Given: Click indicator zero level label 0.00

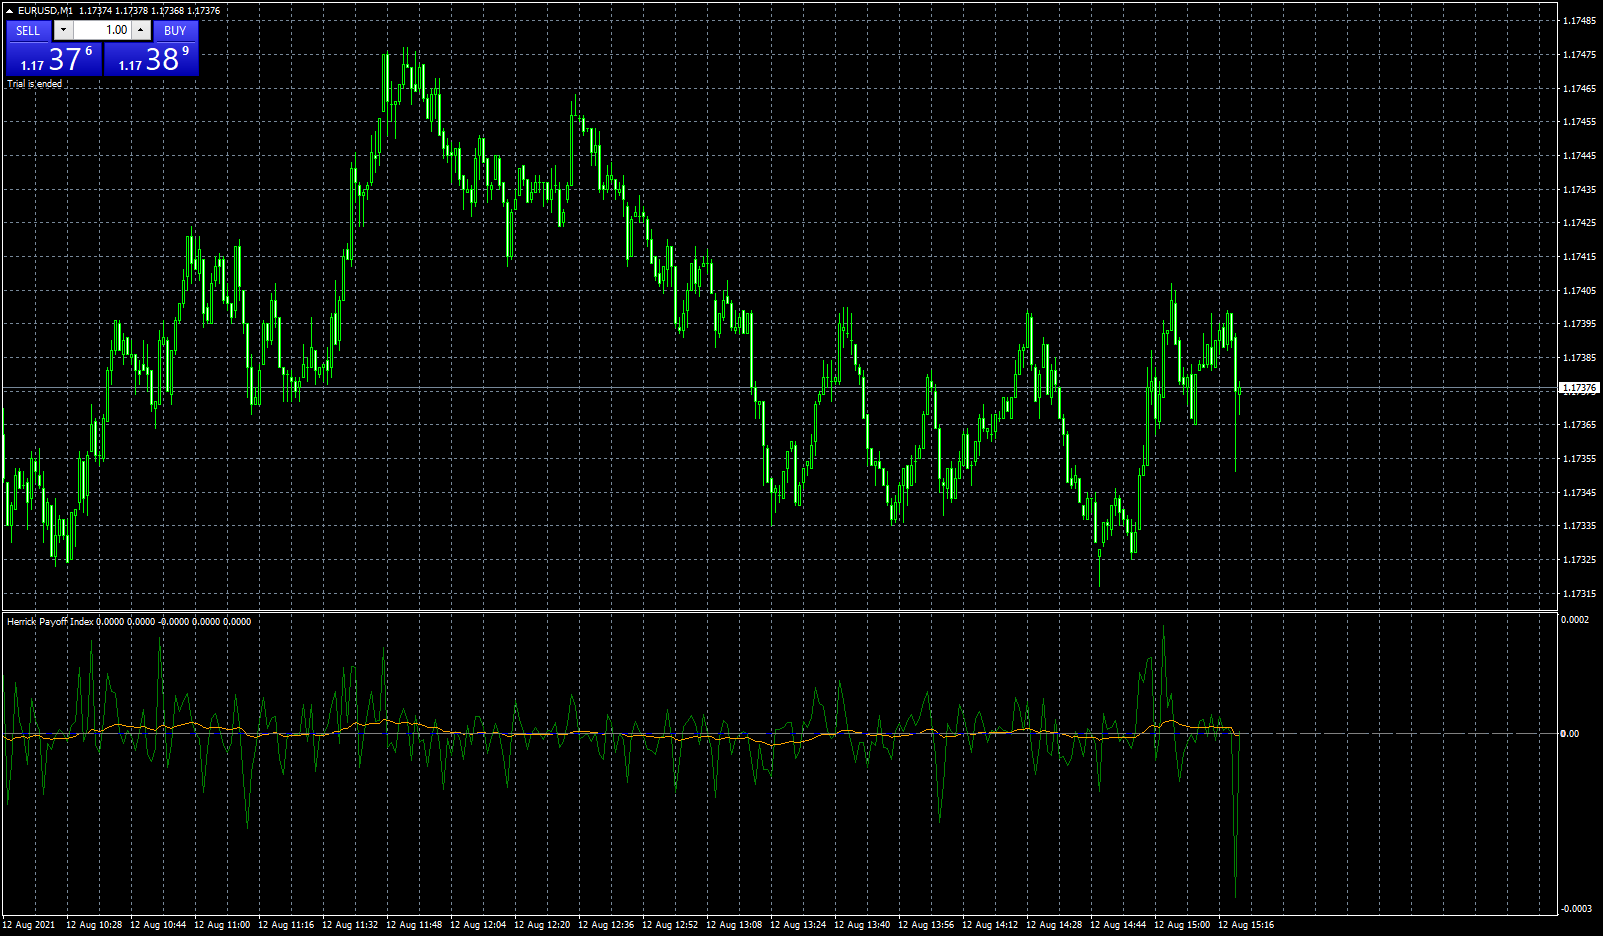Looking at the screenshot, I should pyautogui.click(x=1570, y=734).
